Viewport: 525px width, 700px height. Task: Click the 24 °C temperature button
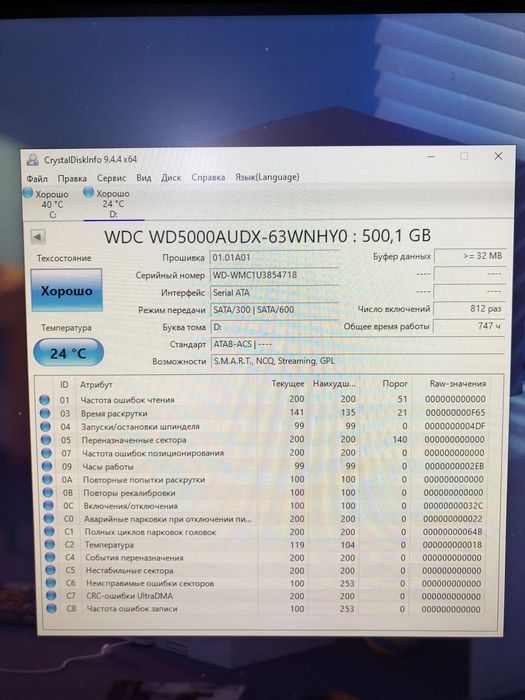click(68, 353)
